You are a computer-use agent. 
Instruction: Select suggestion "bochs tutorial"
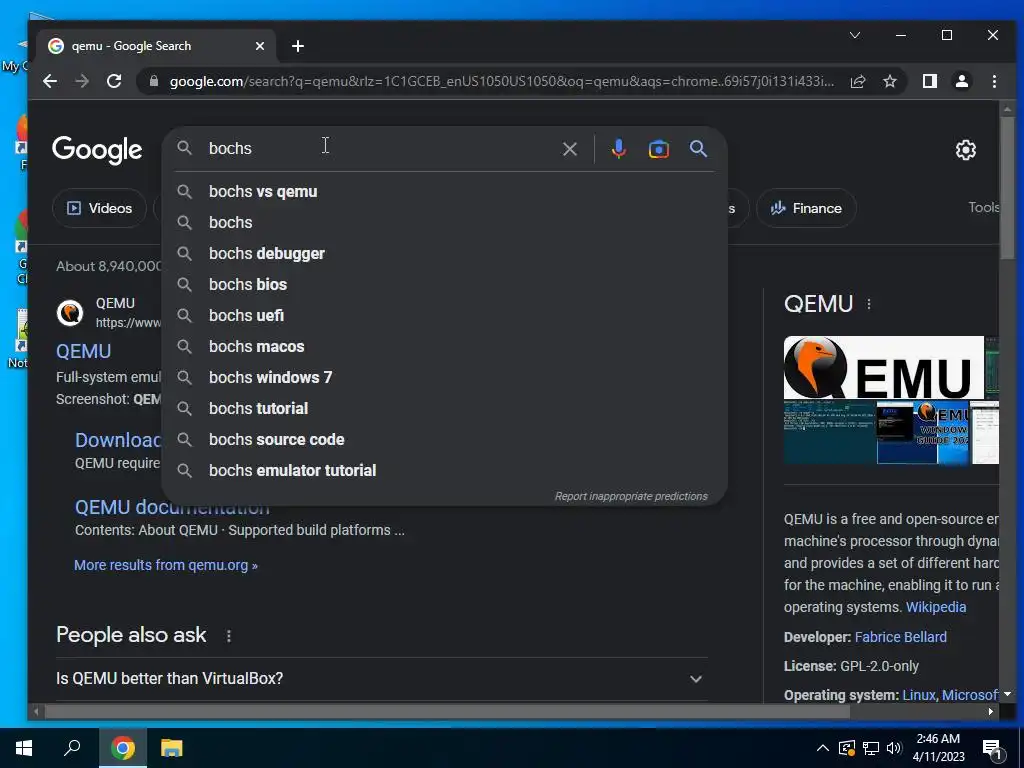pos(444,409)
